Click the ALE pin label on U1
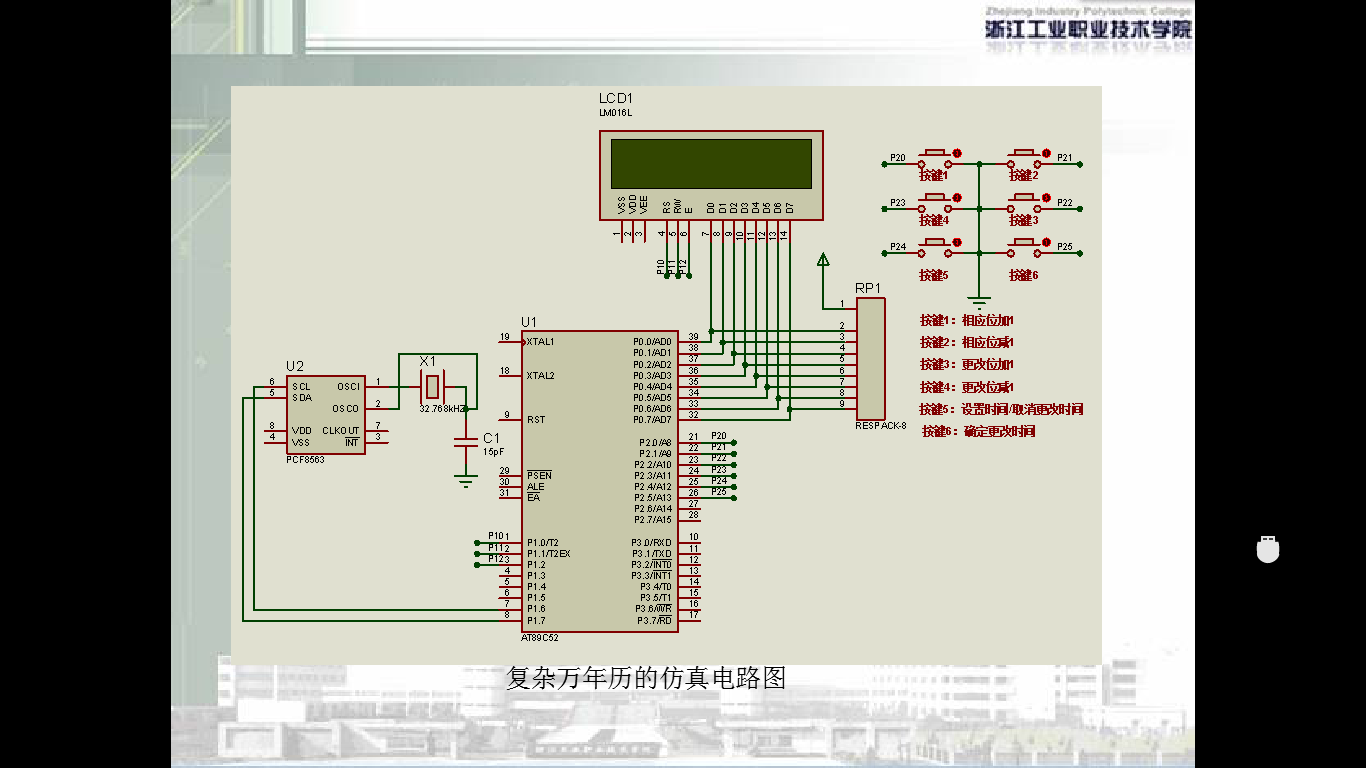Viewport: 1366px width, 768px height. pyautogui.click(x=536, y=486)
